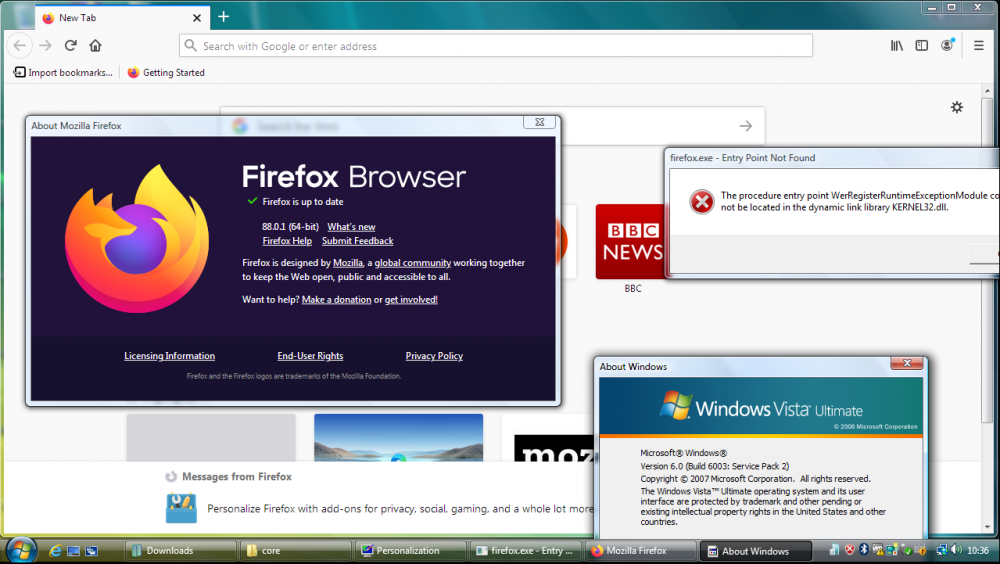Open the Firefox hamburger application menu

click(979, 46)
